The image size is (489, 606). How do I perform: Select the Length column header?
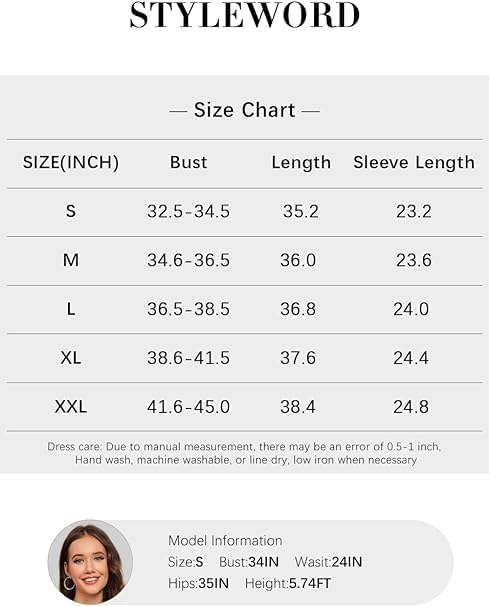point(301,163)
